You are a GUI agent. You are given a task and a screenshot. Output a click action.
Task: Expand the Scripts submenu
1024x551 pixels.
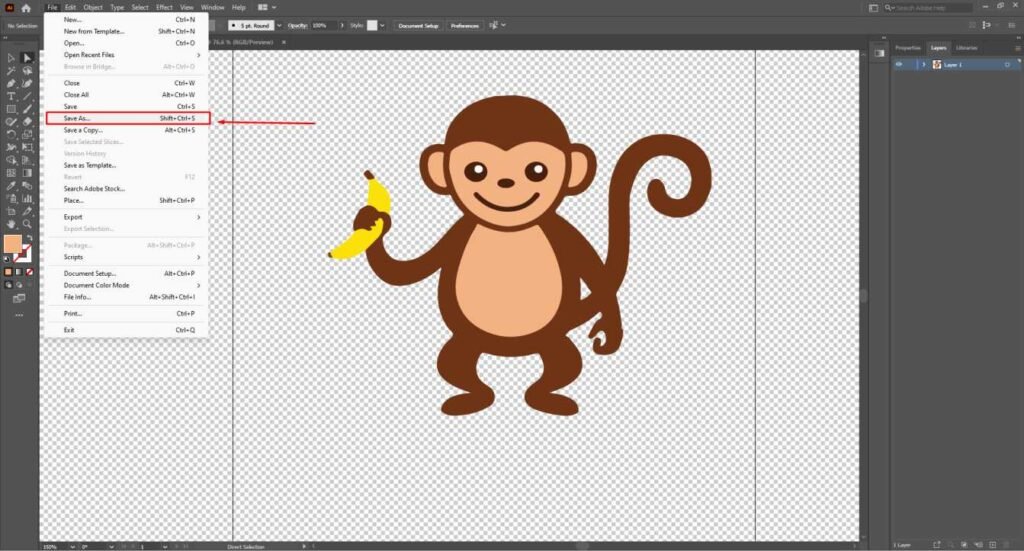click(127, 257)
